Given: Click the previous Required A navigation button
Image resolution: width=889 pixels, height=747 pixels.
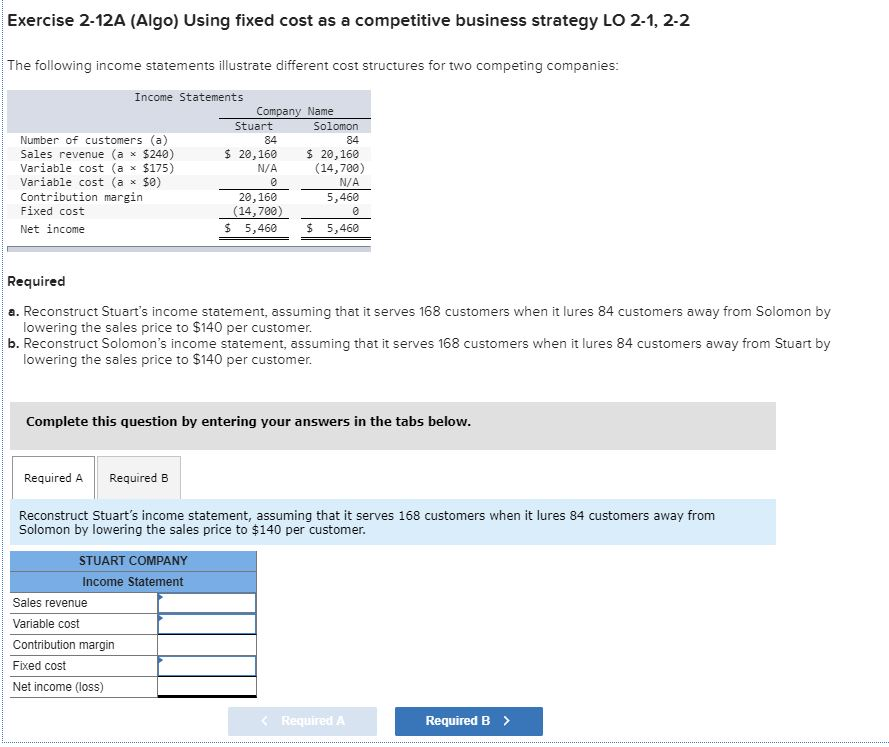Looking at the screenshot, I should [x=302, y=720].
